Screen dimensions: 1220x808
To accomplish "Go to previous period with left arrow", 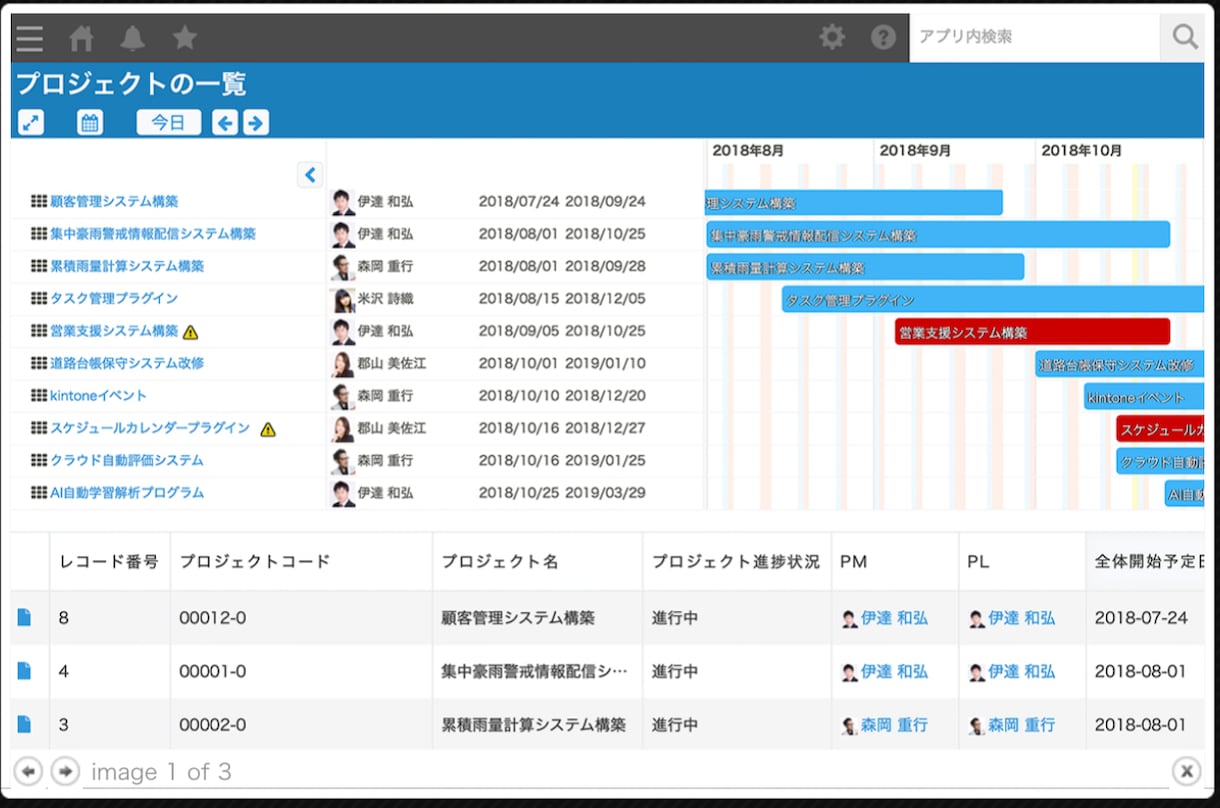I will [x=225, y=123].
